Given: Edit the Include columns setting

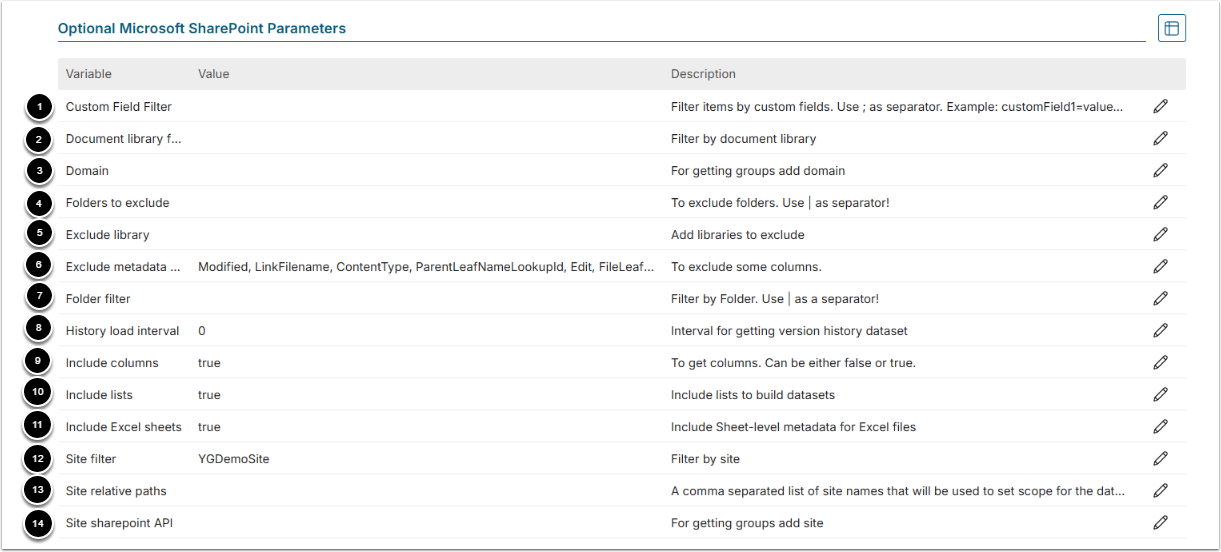Looking at the screenshot, I should 1160,362.
